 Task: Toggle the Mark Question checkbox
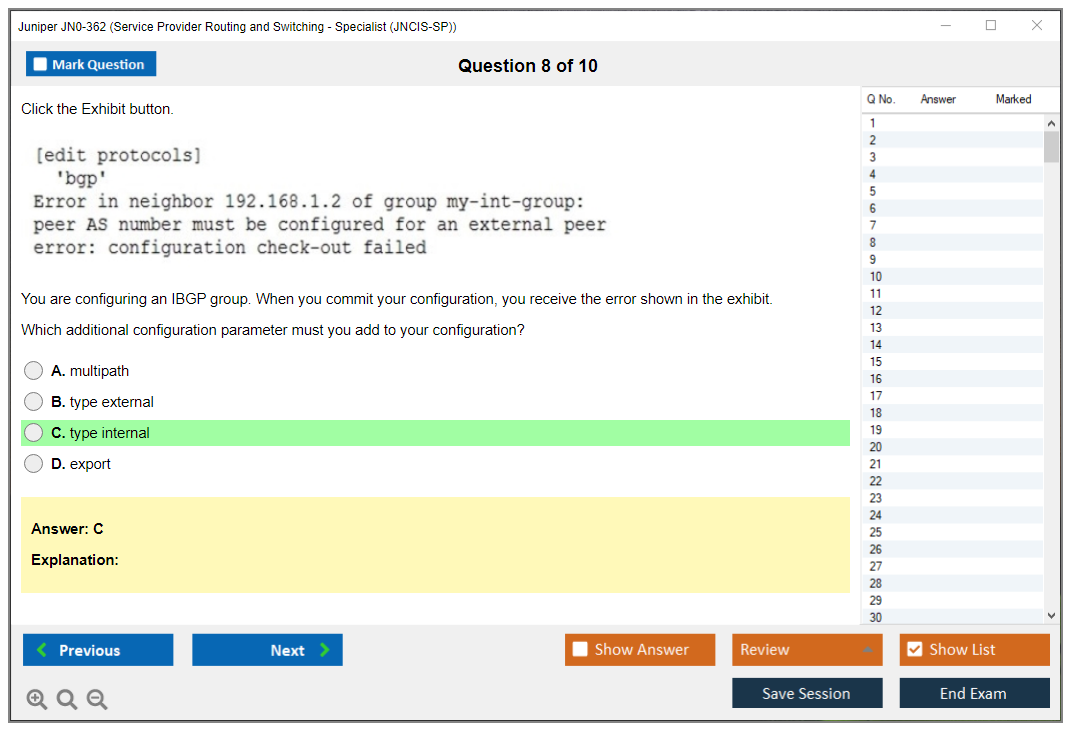(x=41, y=65)
